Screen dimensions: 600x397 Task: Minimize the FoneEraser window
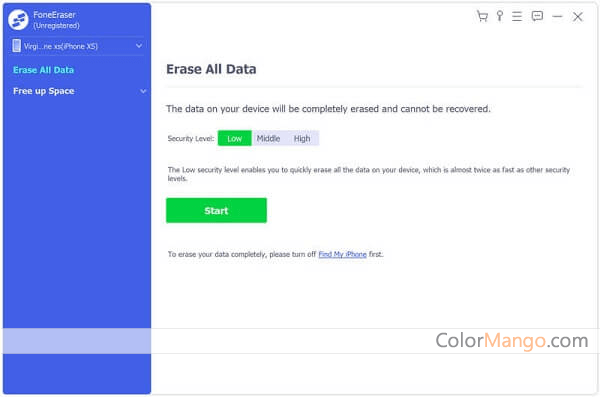point(558,16)
